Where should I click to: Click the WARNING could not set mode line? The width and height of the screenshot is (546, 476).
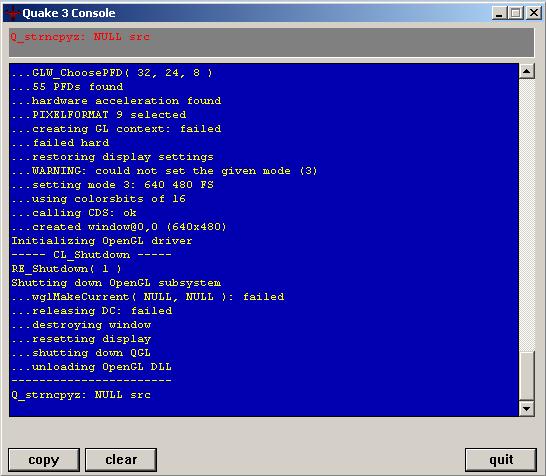pyautogui.click(x=164, y=171)
